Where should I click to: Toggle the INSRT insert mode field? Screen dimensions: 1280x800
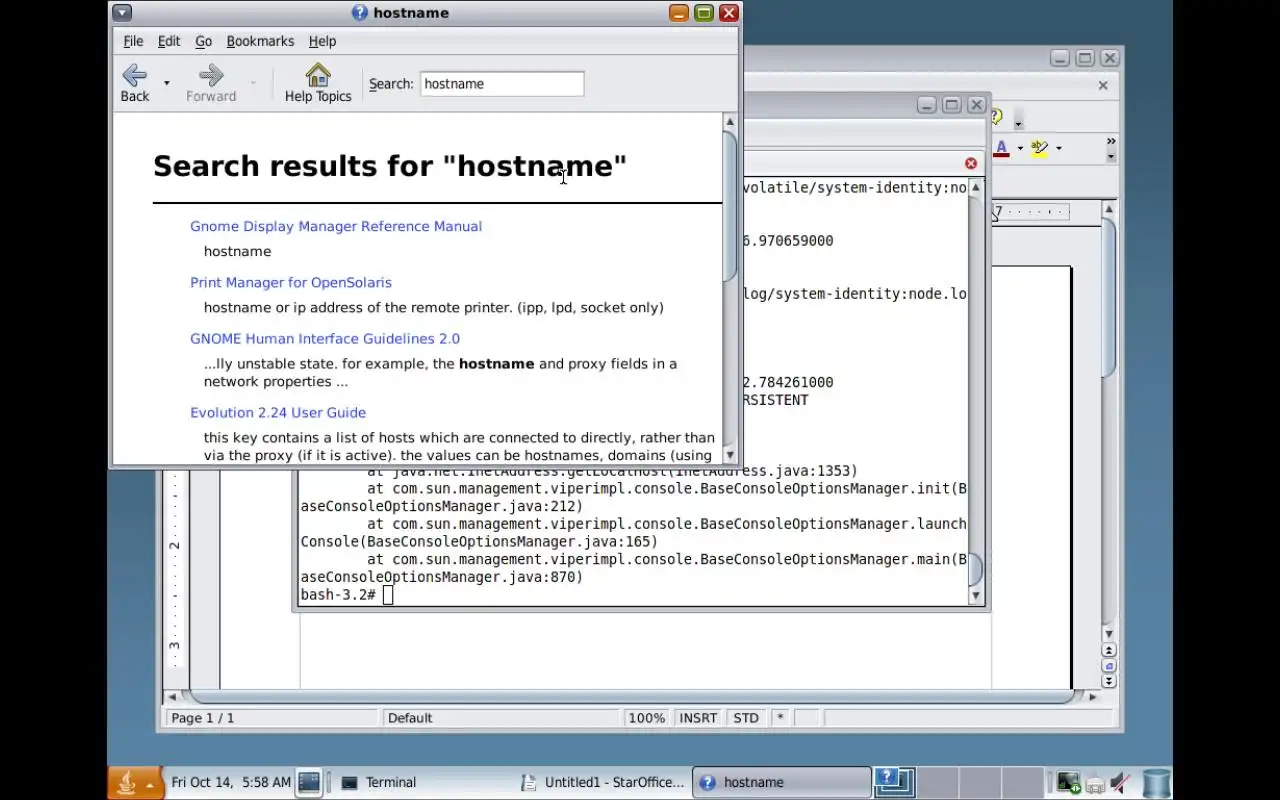pos(698,718)
